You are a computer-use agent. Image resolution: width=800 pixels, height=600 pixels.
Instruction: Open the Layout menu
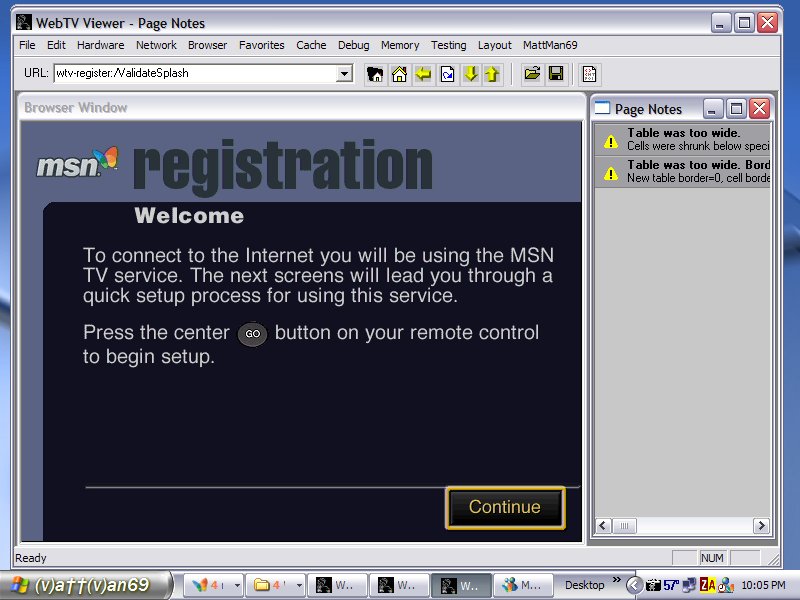click(x=494, y=45)
